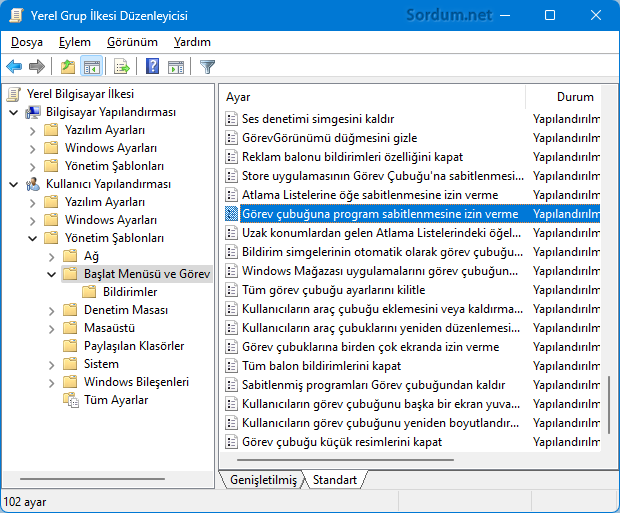Expand the 'Masaüstü' node arrow
The width and height of the screenshot is (620, 513).
pos(52,329)
